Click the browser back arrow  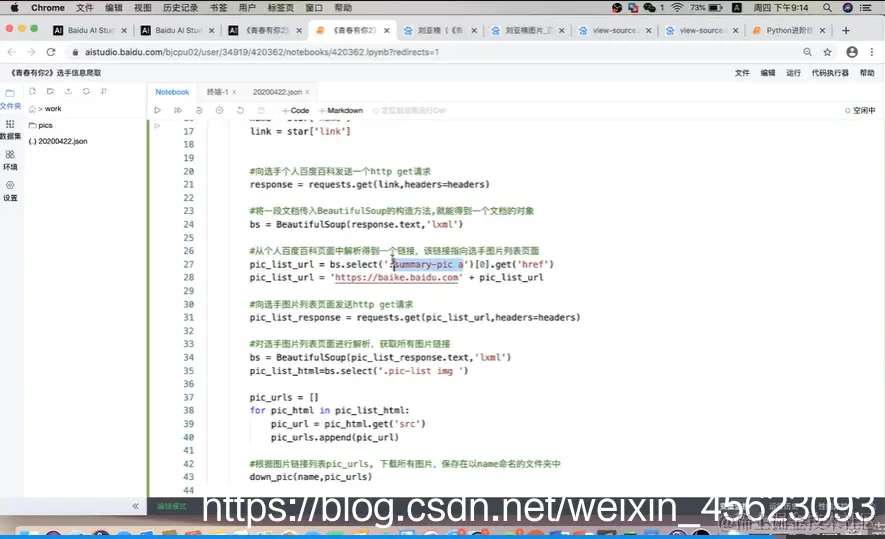[12, 52]
